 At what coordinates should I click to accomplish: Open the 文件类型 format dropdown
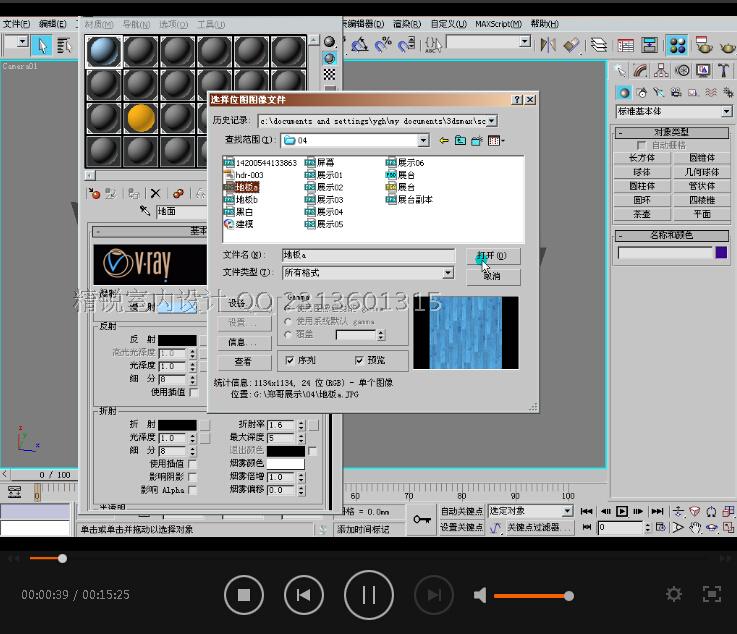[x=448, y=273]
